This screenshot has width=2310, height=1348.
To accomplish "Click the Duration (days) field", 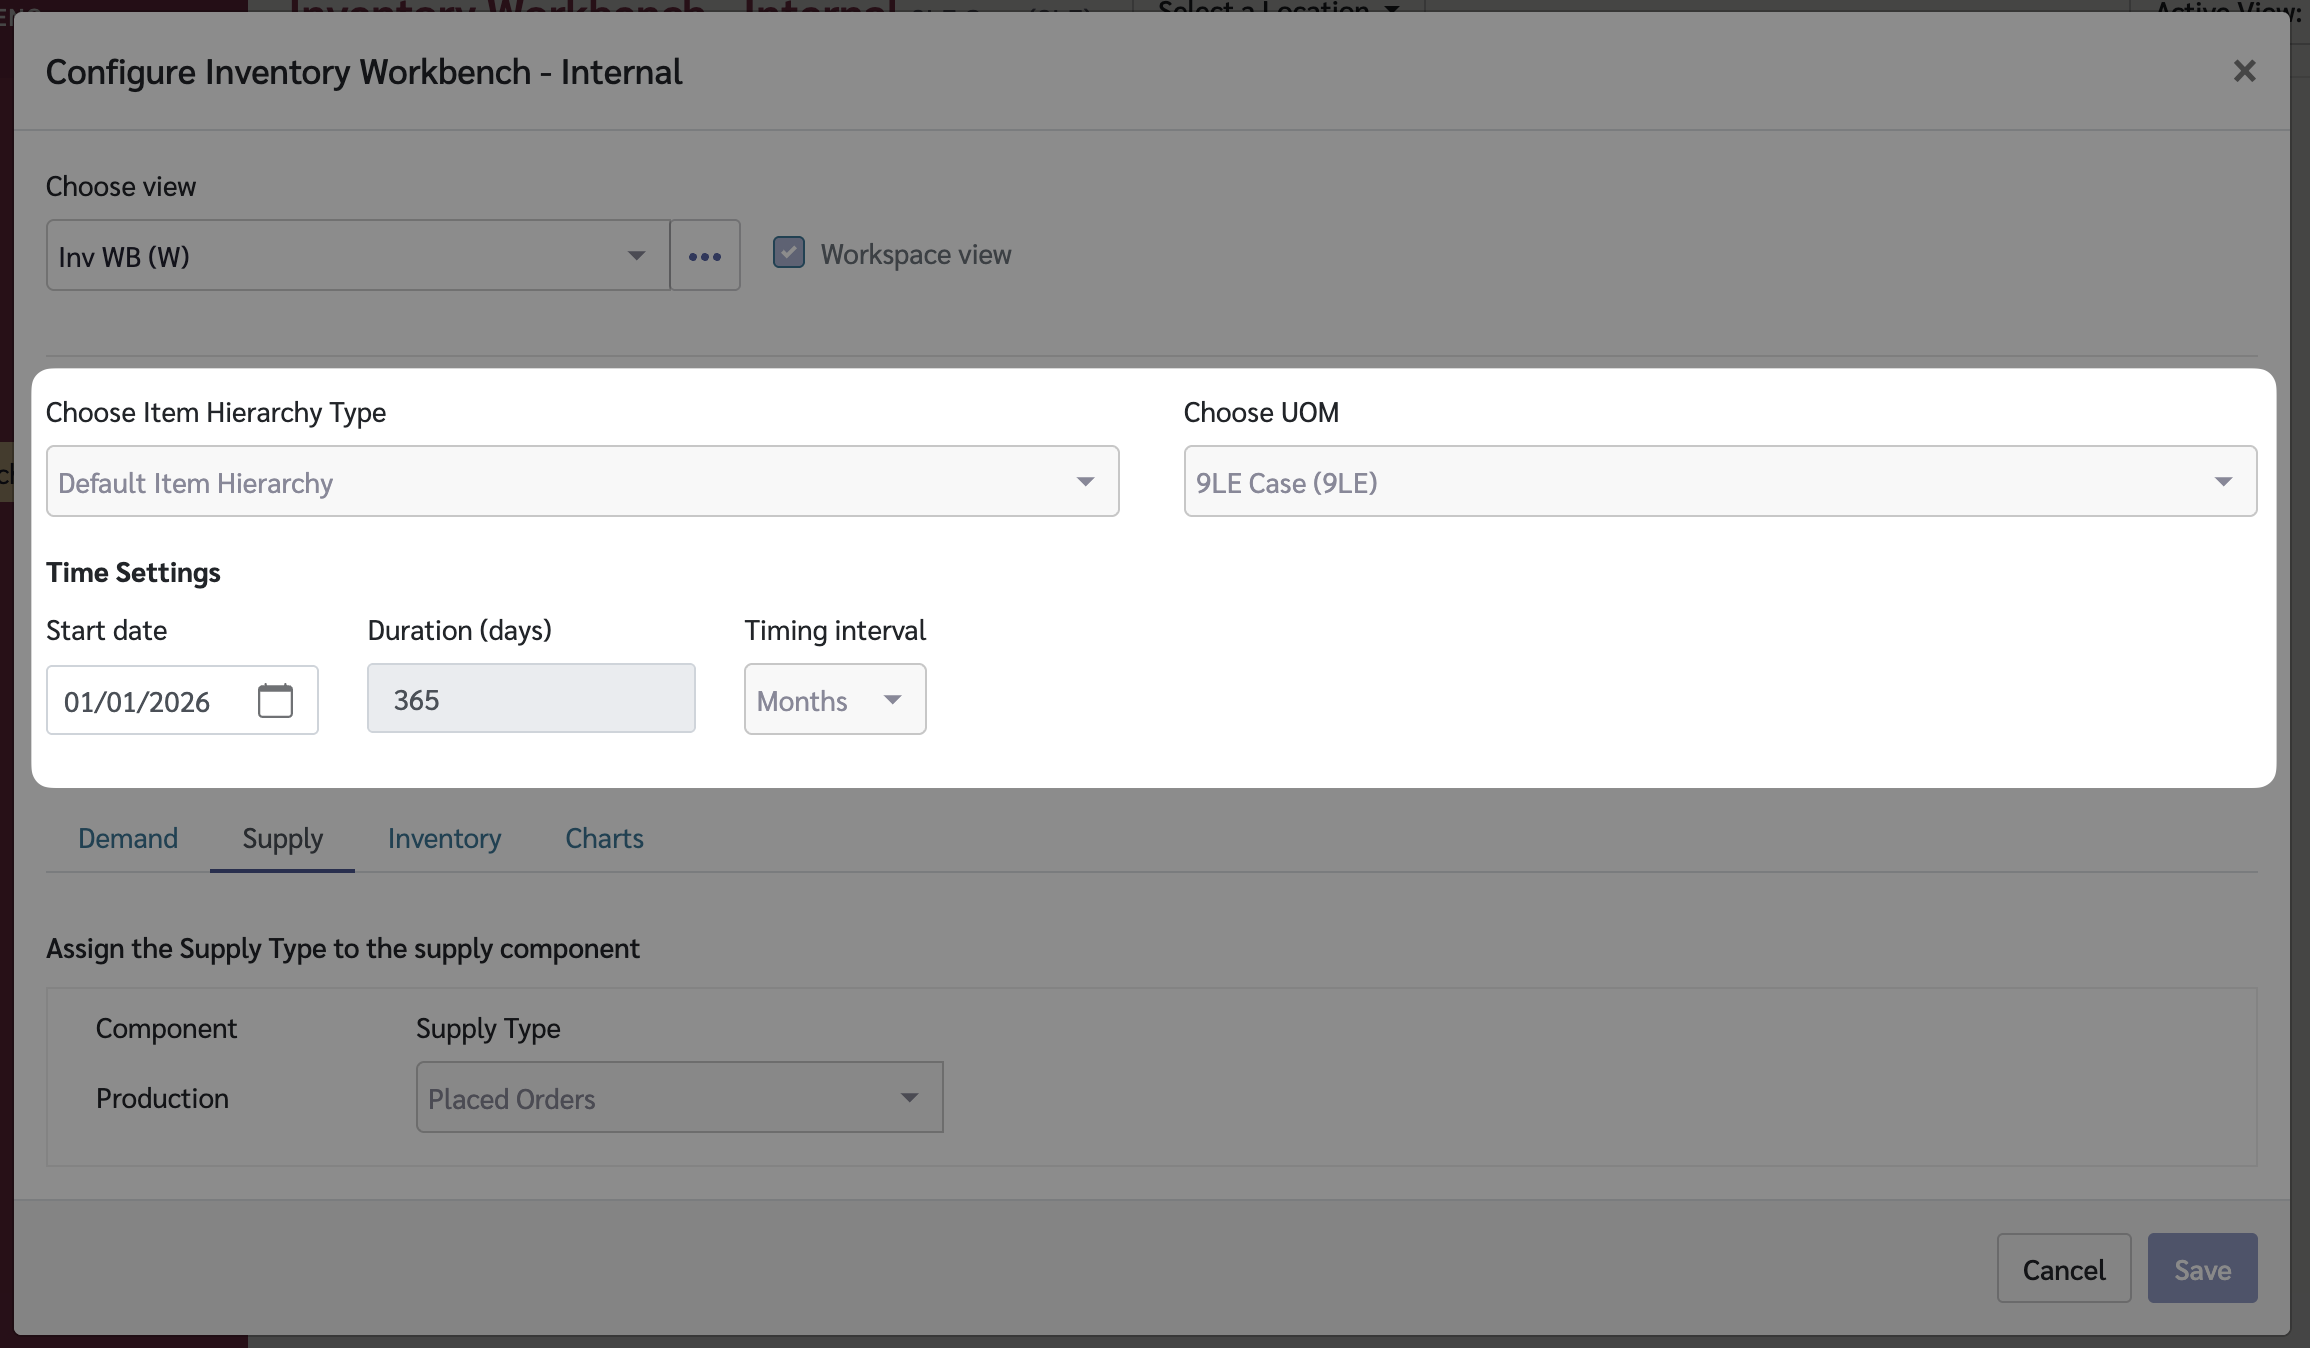I will coord(531,699).
